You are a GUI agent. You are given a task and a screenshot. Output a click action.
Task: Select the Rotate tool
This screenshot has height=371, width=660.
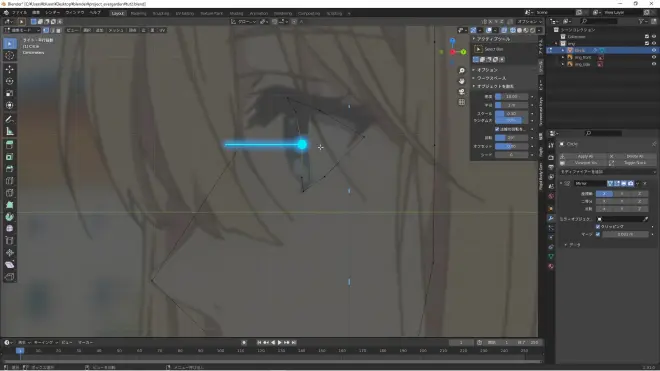[x=10, y=81]
